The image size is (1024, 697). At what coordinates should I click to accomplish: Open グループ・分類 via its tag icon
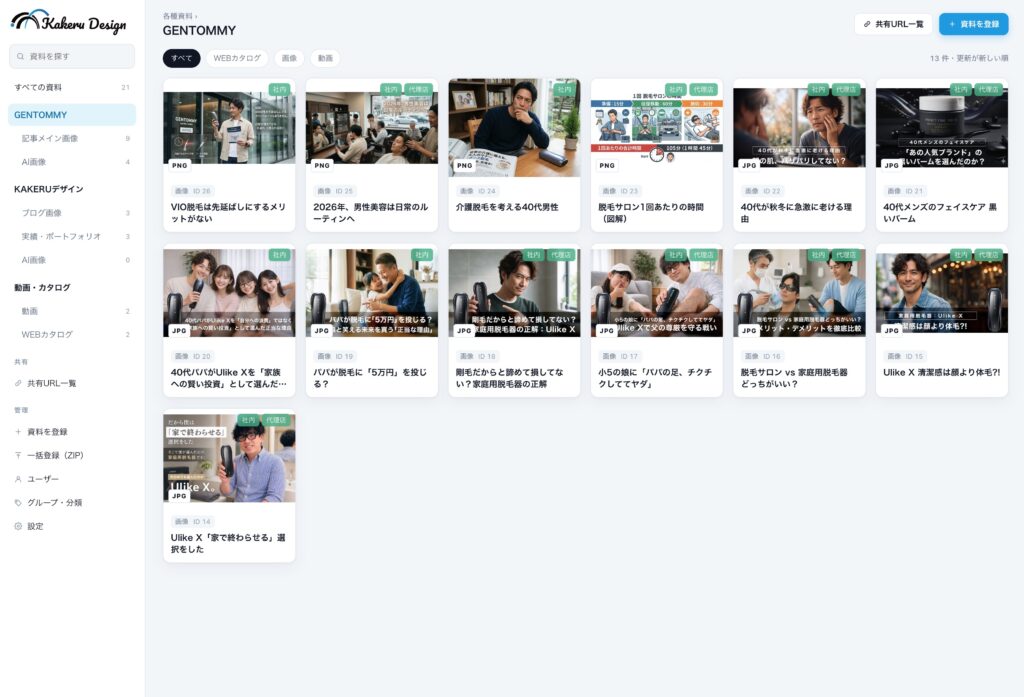18,502
